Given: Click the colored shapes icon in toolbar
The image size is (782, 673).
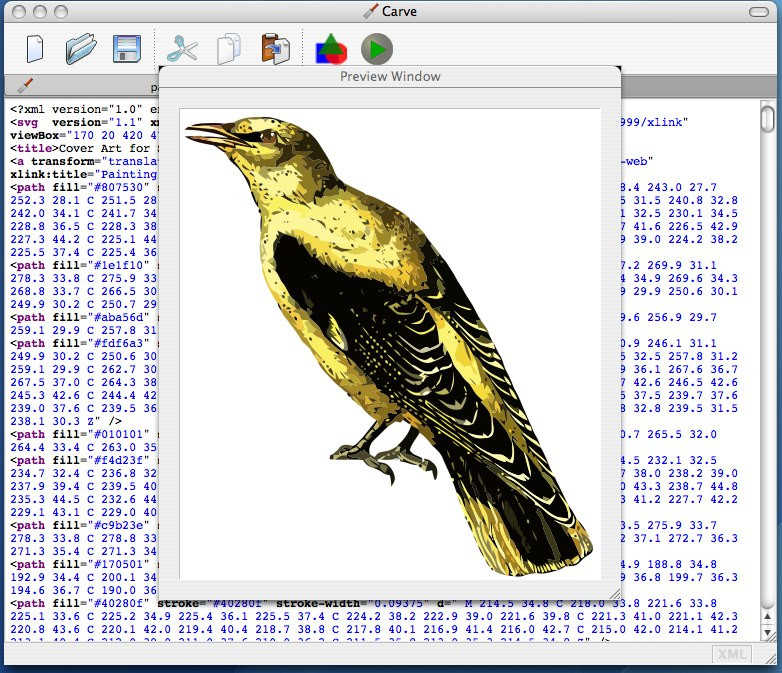Looking at the screenshot, I should (x=331, y=49).
